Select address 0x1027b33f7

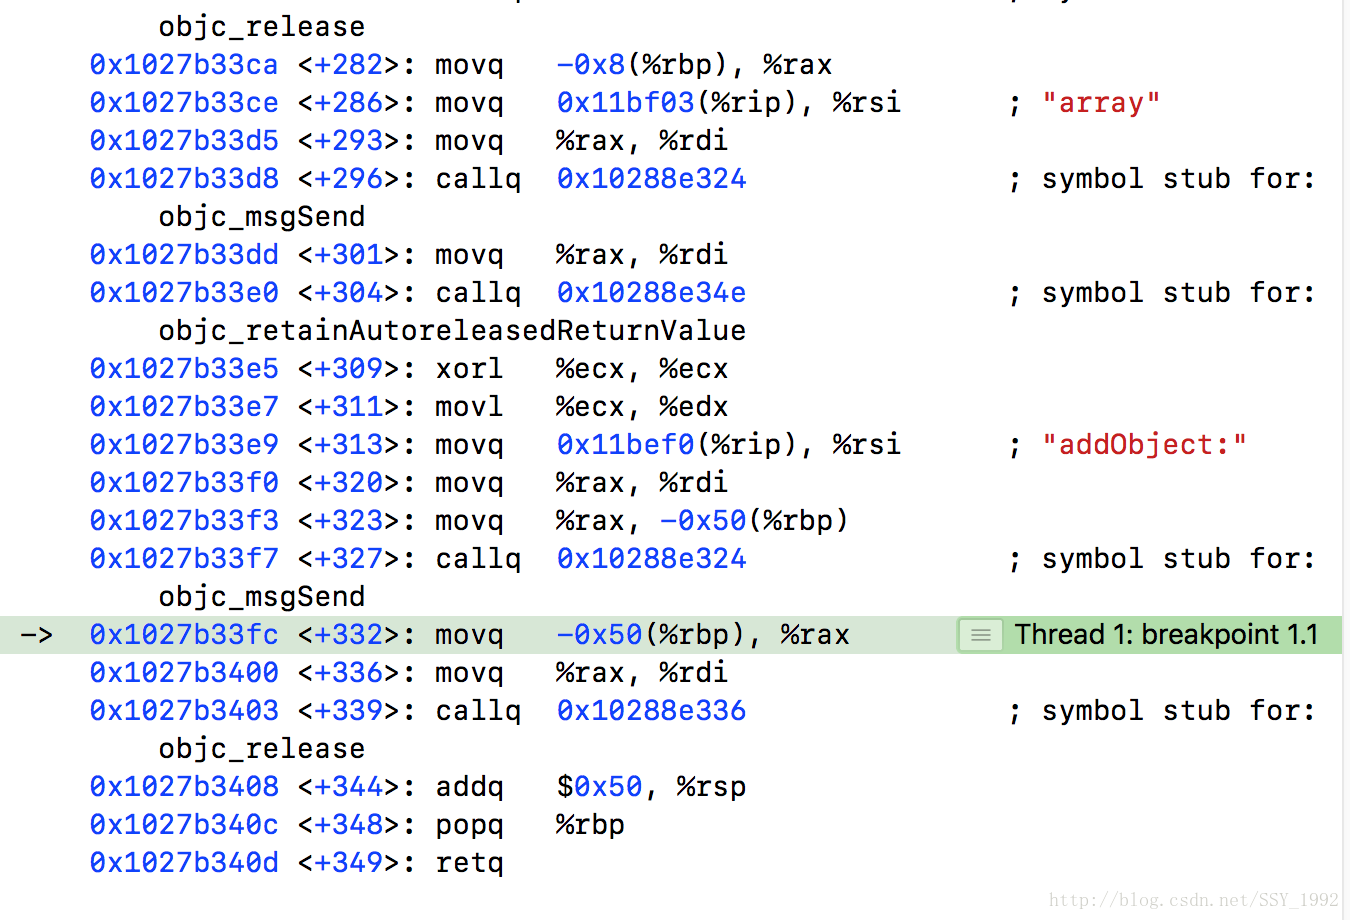[184, 559]
